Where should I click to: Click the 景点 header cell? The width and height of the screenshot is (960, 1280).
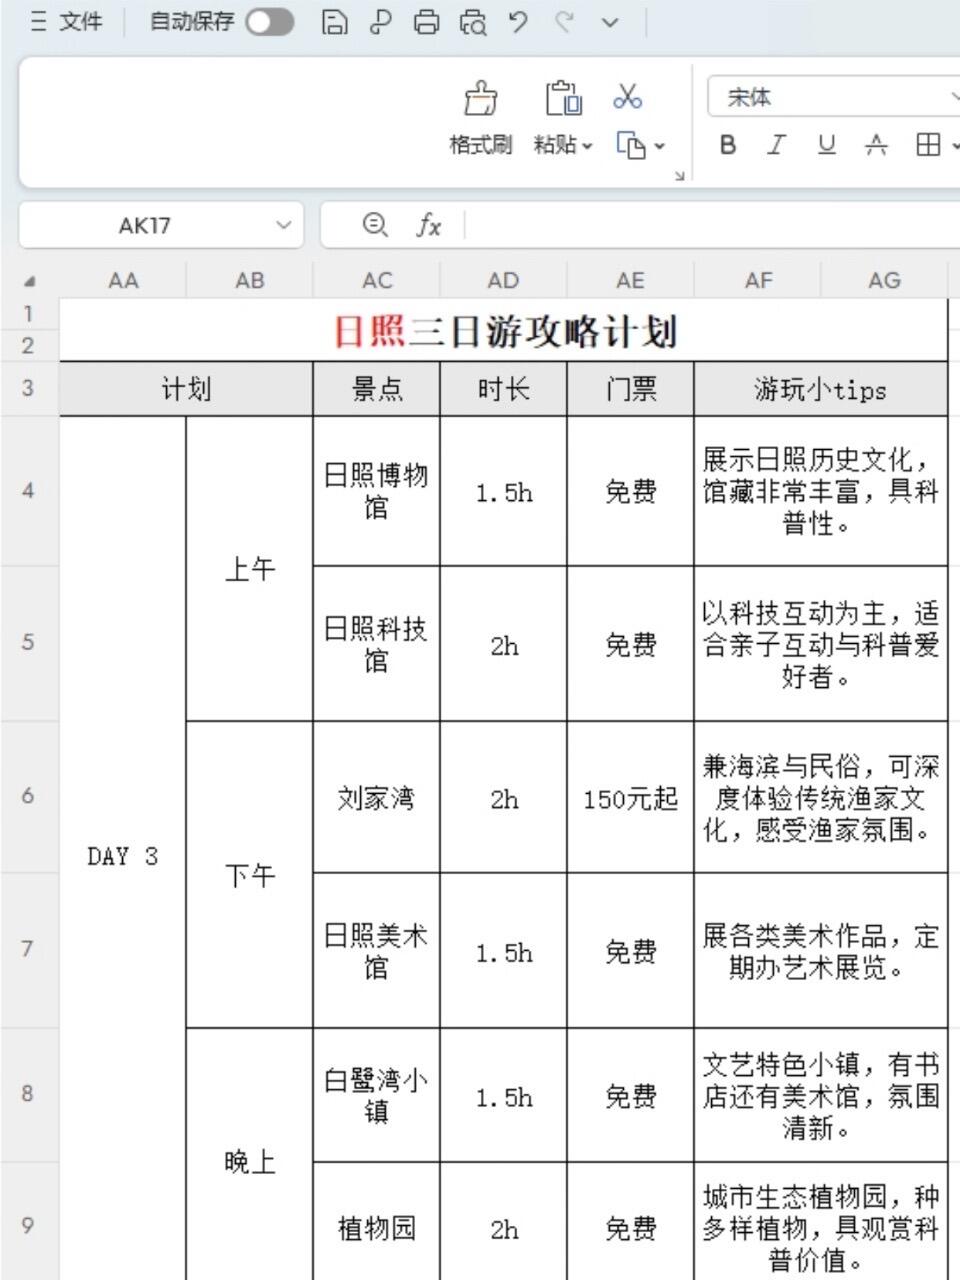[x=377, y=389]
